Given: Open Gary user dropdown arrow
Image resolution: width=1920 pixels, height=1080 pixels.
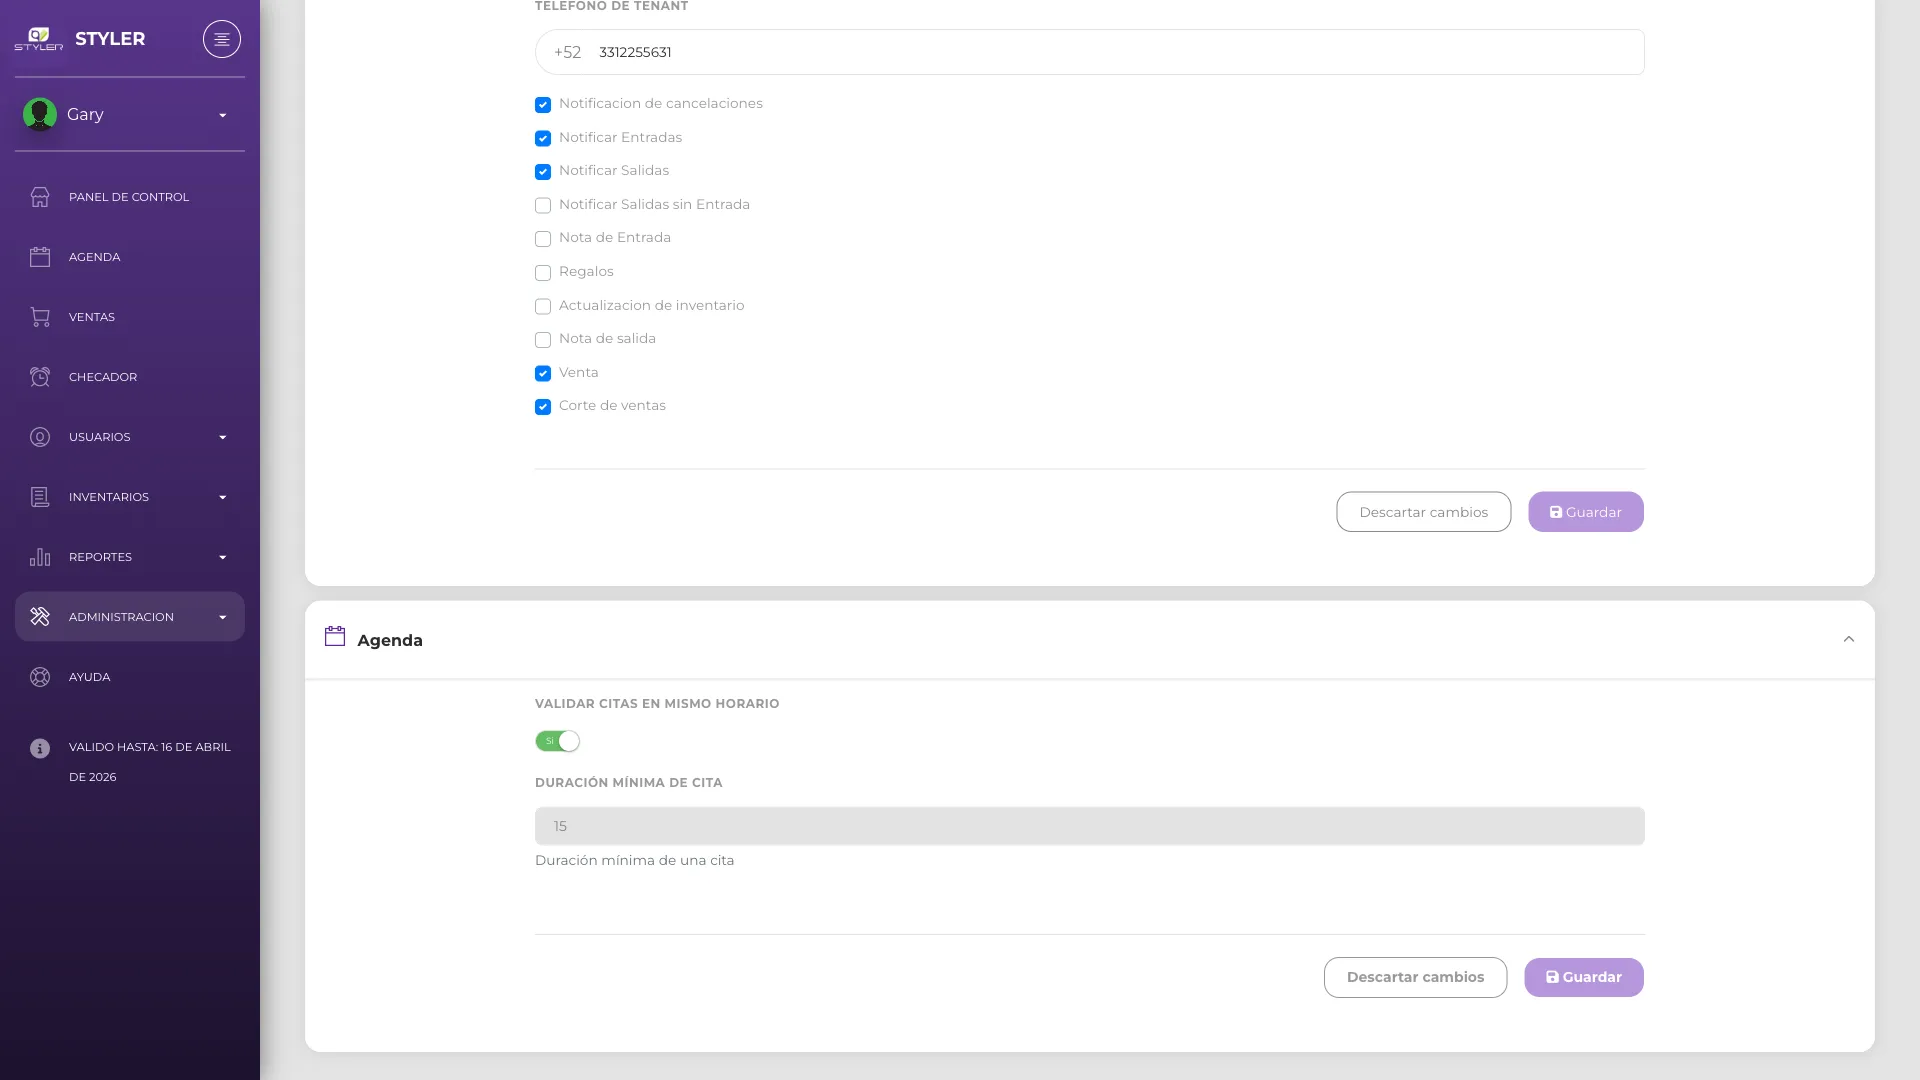Looking at the screenshot, I should 223,115.
